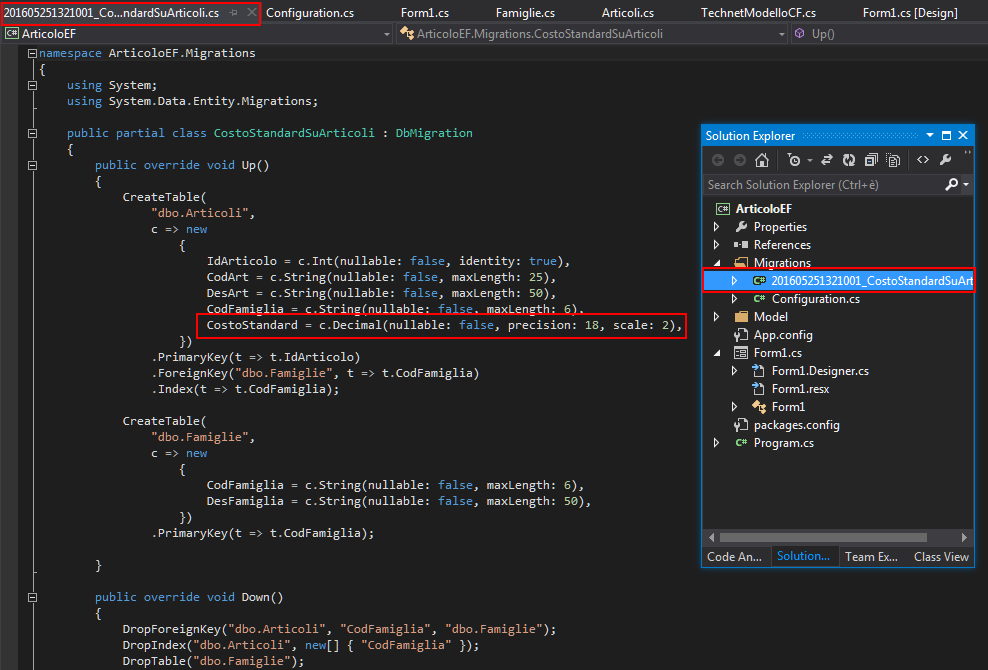The width and height of the screenshot is (988, 670).
Task: Expand the Form1 class node
Action: [x=735, y=407]
